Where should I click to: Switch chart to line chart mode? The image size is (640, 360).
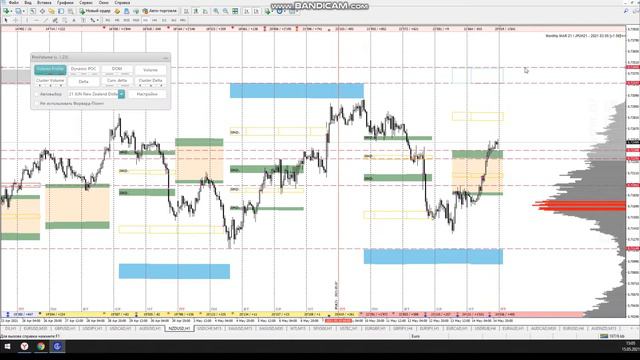click(205, 11)
